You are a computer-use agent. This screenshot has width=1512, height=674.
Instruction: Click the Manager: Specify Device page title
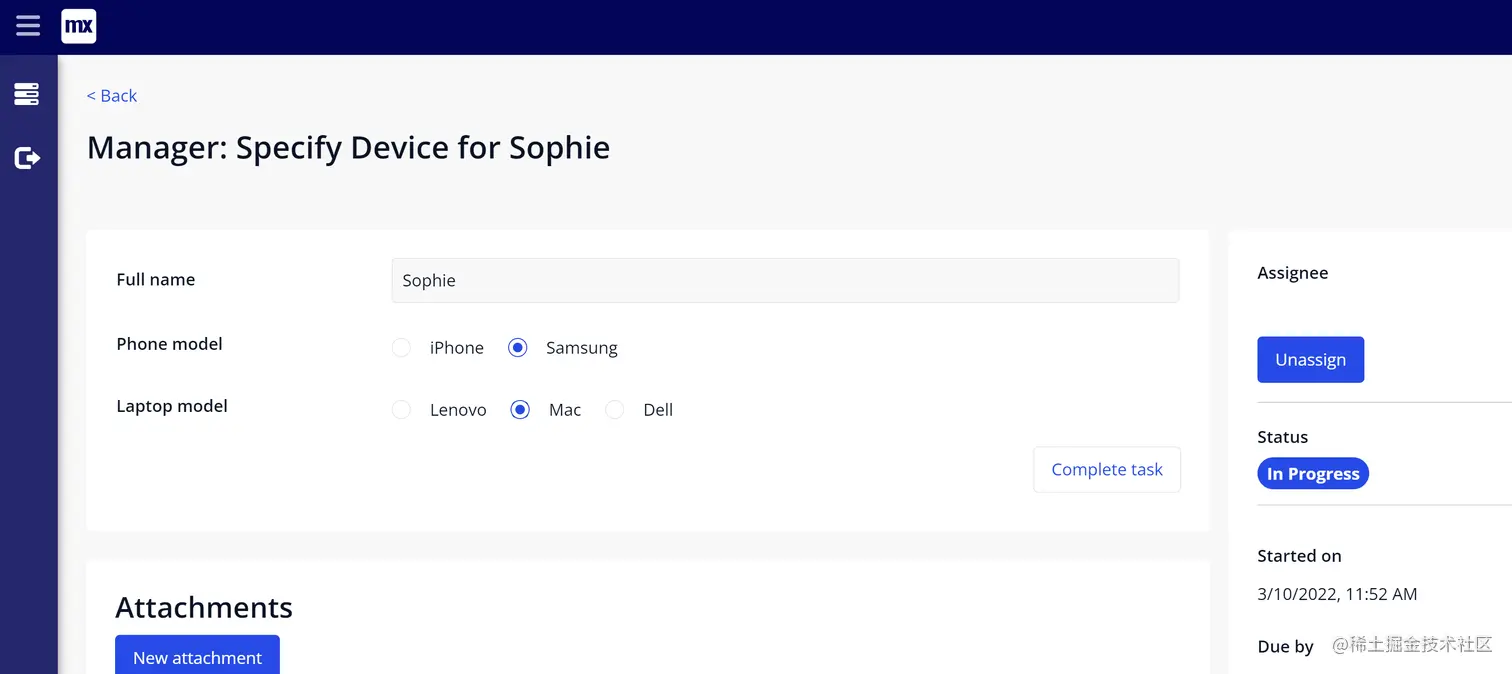pos(348,148)
